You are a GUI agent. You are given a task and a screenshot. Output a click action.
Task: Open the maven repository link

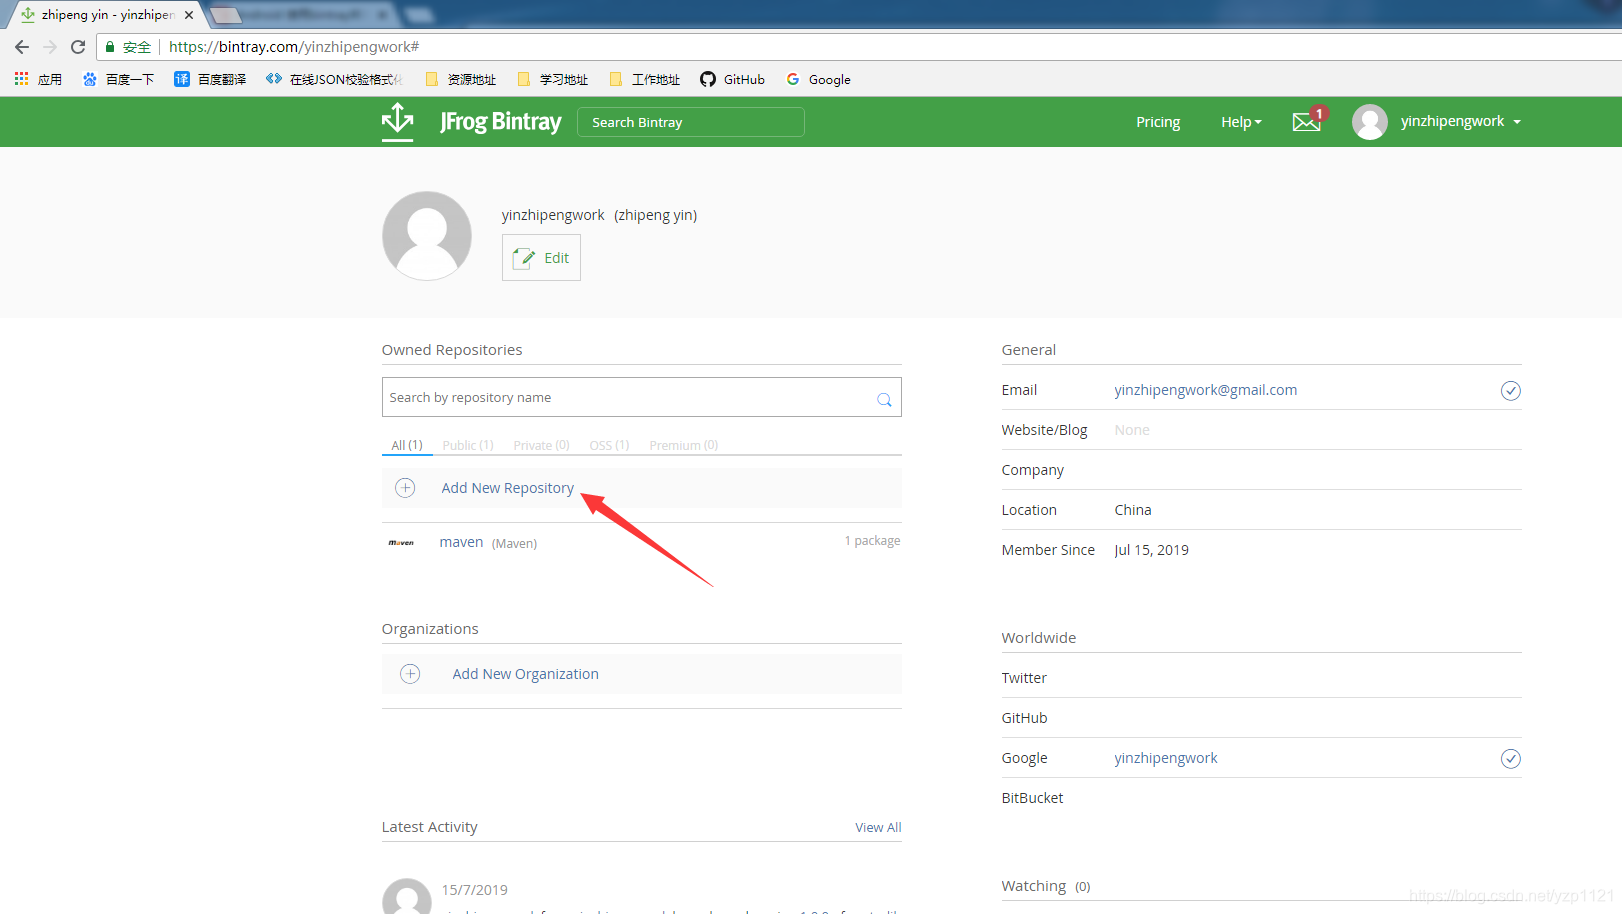click(x=461, y=542)
